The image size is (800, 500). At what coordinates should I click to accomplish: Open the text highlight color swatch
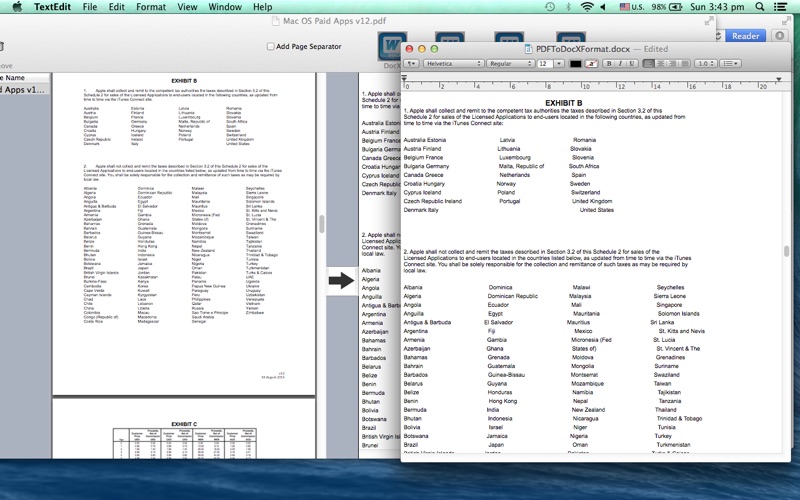pyautogui.click(x=591, y=64)
